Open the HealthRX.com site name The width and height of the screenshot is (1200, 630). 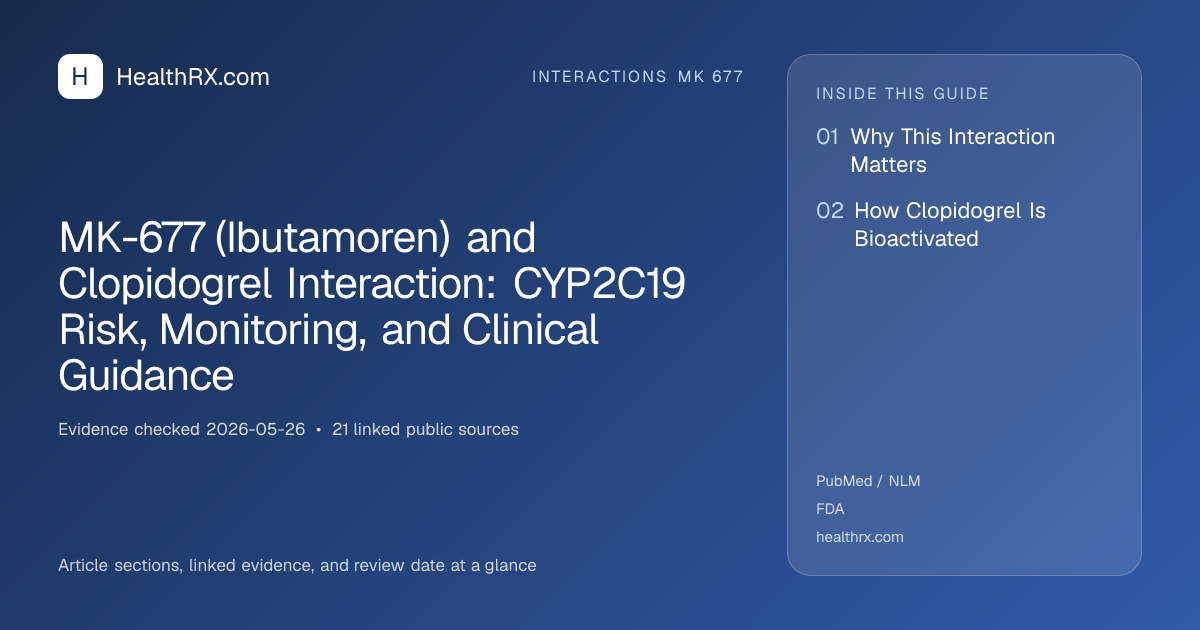click(x=193, y=77)
